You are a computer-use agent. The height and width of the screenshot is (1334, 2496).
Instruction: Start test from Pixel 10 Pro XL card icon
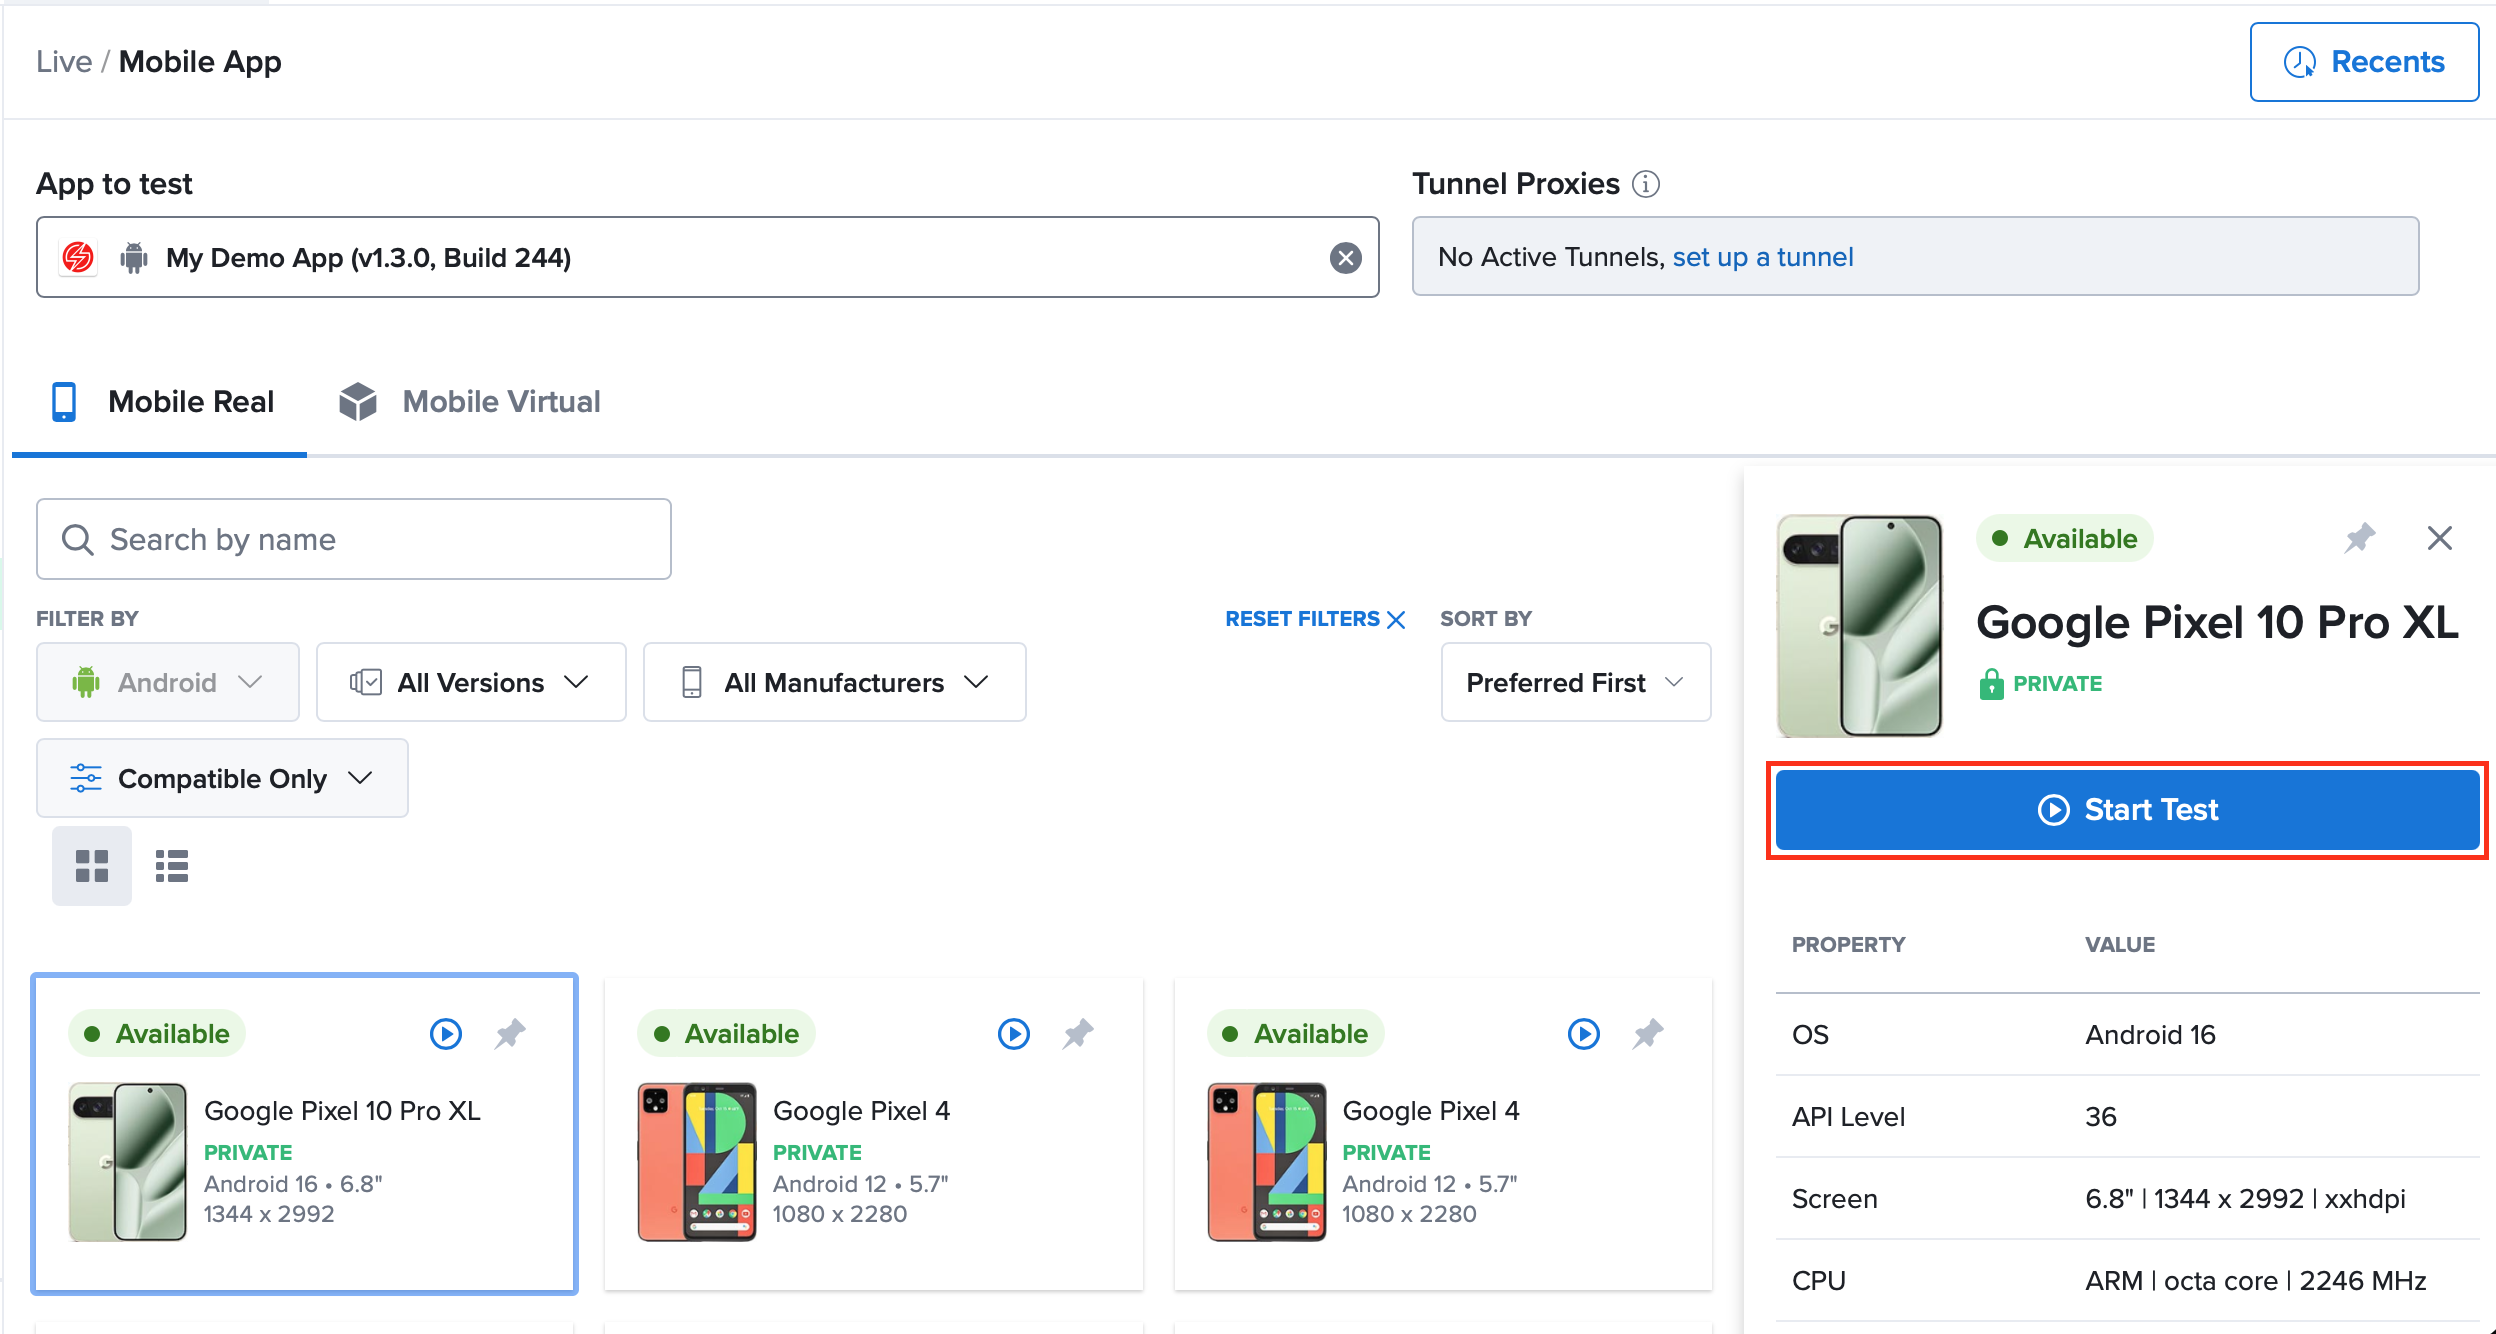pyautogui.click(x=446, y=1033)
